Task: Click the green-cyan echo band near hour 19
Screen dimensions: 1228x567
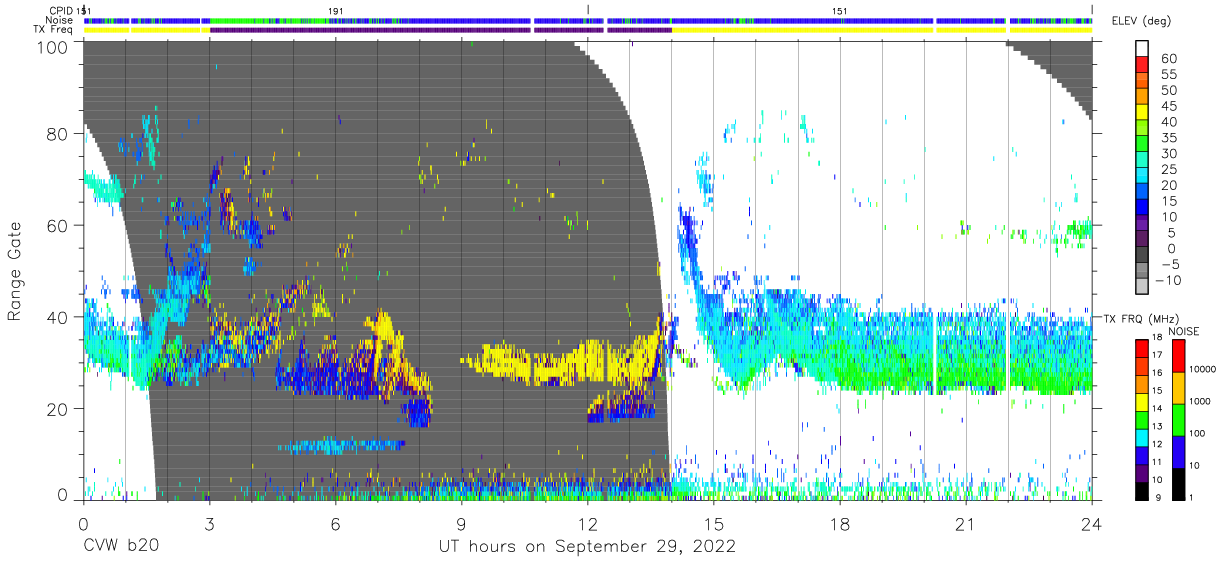Action: 880,355
